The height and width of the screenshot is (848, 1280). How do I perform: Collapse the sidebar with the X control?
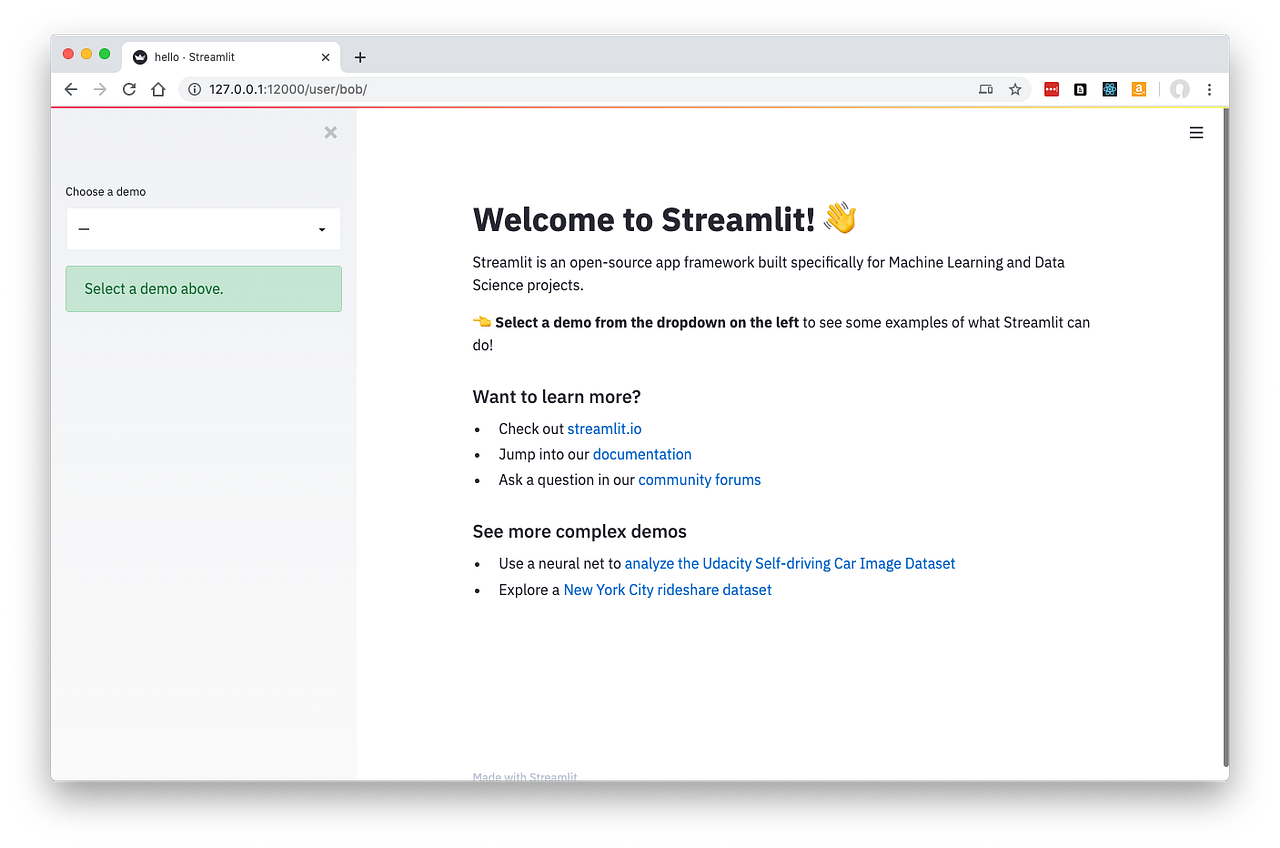pos(330,132)
